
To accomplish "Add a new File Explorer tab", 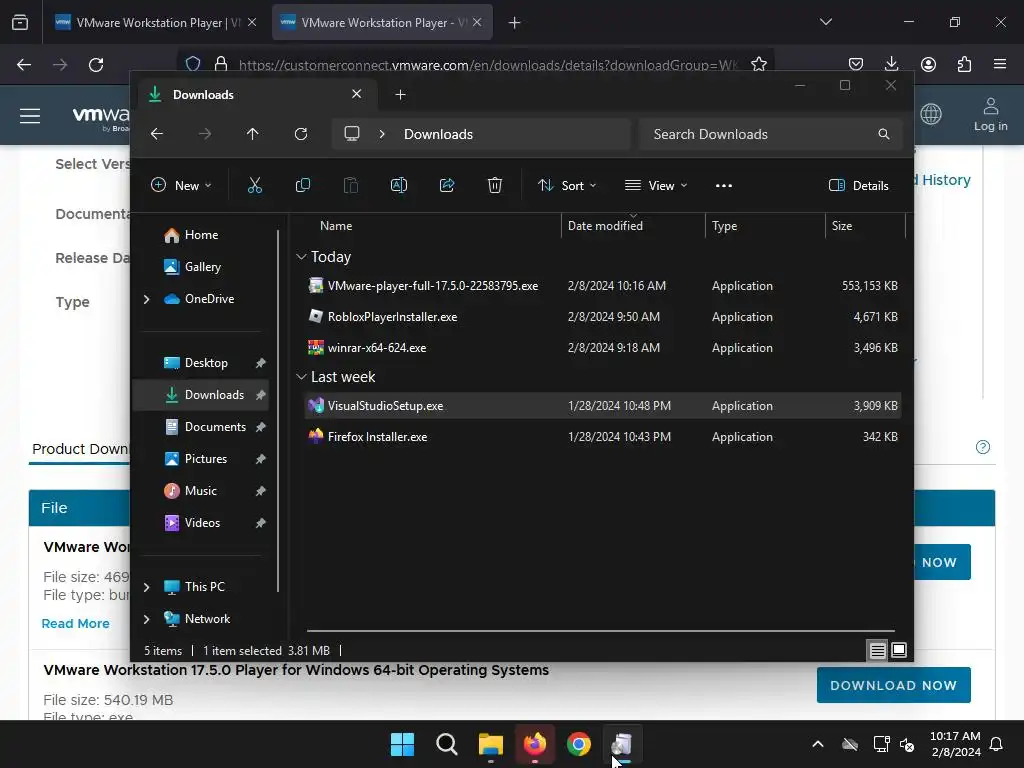I will [x=400, y=95].
